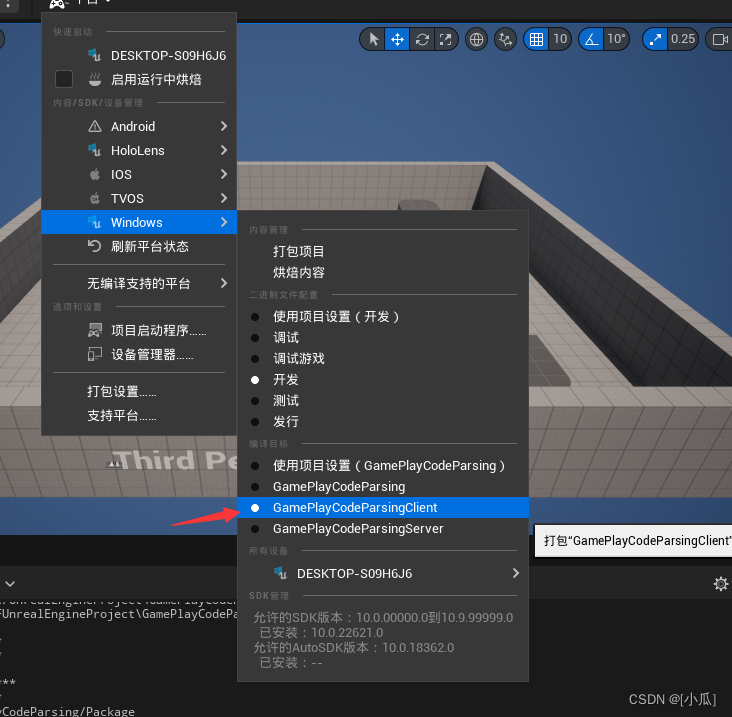The width and height of the screenshot is (732, 717).
Task: Click the Windows platform icon
Action: [95, 222]
